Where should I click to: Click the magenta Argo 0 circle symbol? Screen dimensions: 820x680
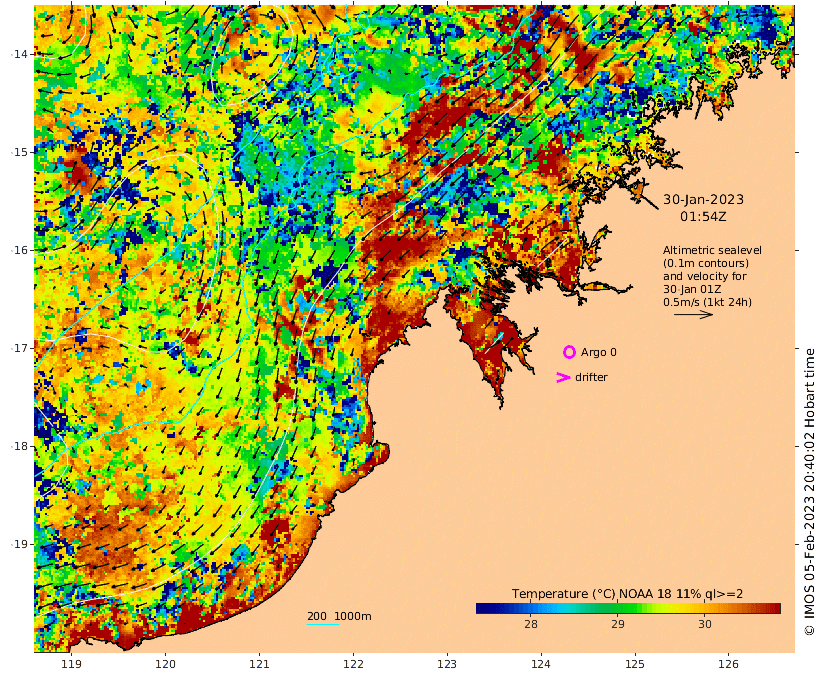(570, 352)
